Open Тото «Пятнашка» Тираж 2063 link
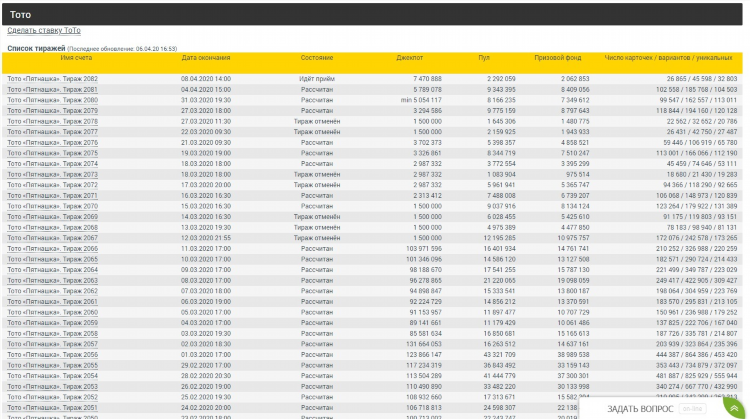The width and height of the screenshot is (750, 419). pyautogui.click(x=53, y=281)
